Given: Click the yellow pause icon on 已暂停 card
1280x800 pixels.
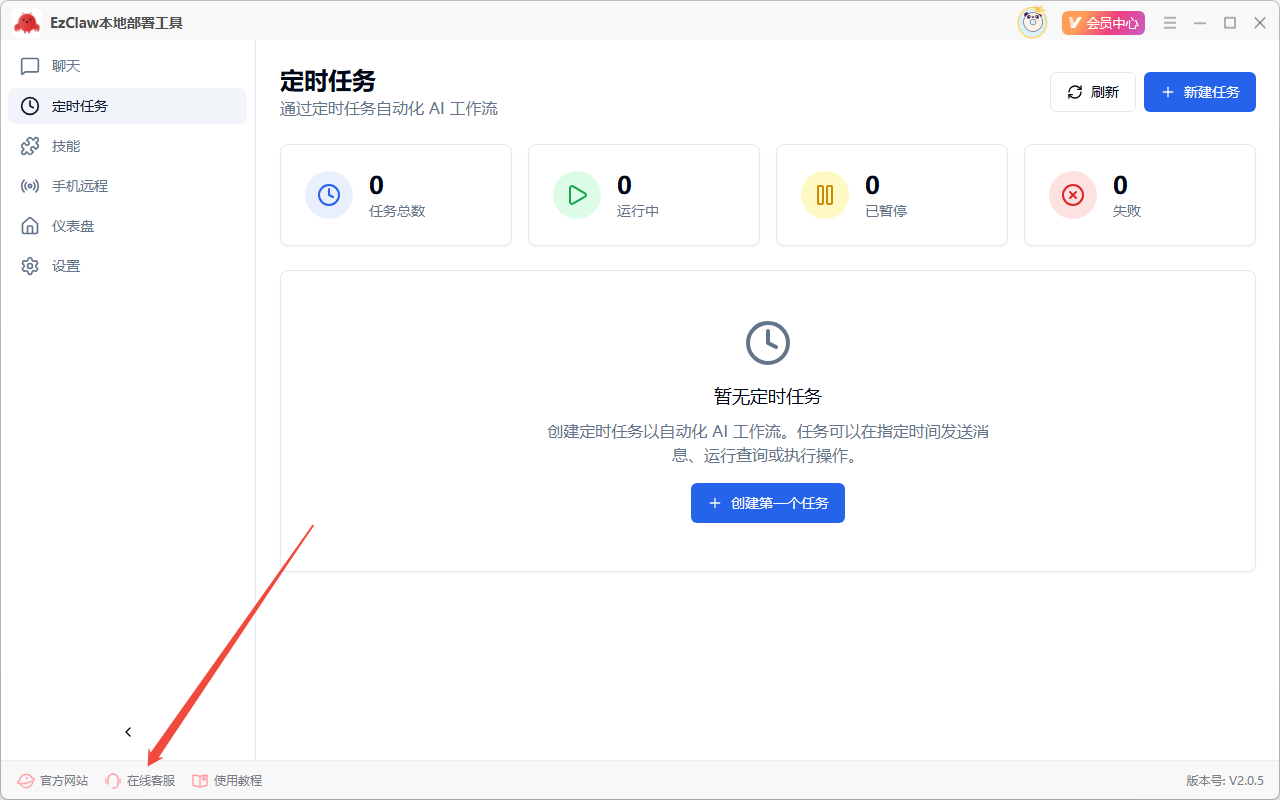Looking at the screenshot, I should (x=825, y=195).
